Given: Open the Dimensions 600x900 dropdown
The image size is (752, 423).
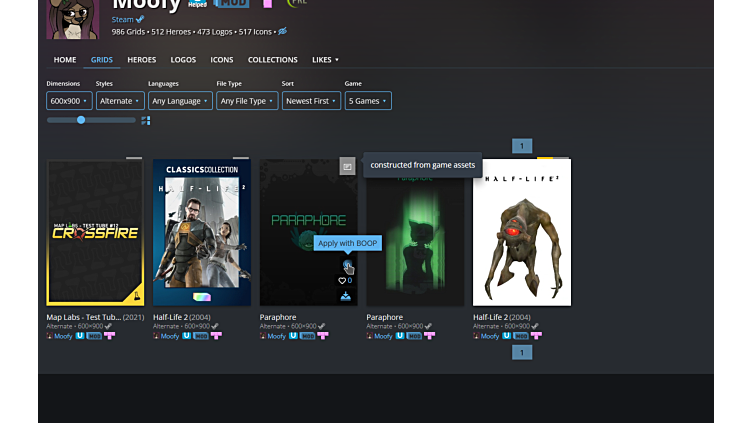Looking at the screenshot, I should coord(69,101).
